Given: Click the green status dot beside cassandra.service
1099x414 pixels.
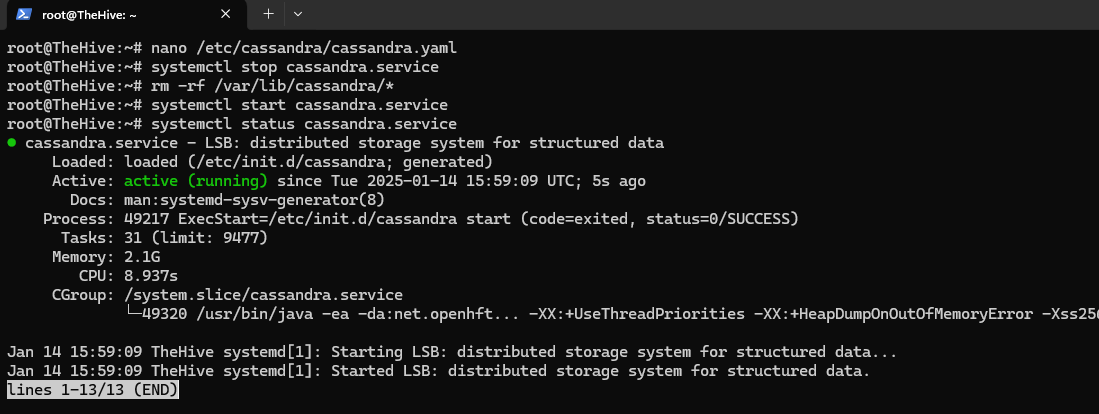Looking at the screenshot, I should (11, 143).
